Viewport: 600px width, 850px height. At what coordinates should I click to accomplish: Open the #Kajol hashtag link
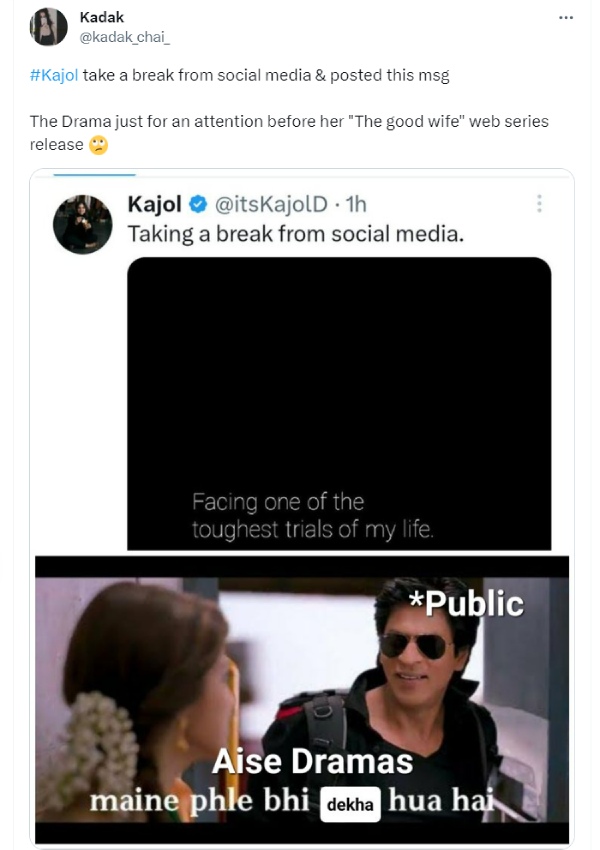(x=54, y=73)
